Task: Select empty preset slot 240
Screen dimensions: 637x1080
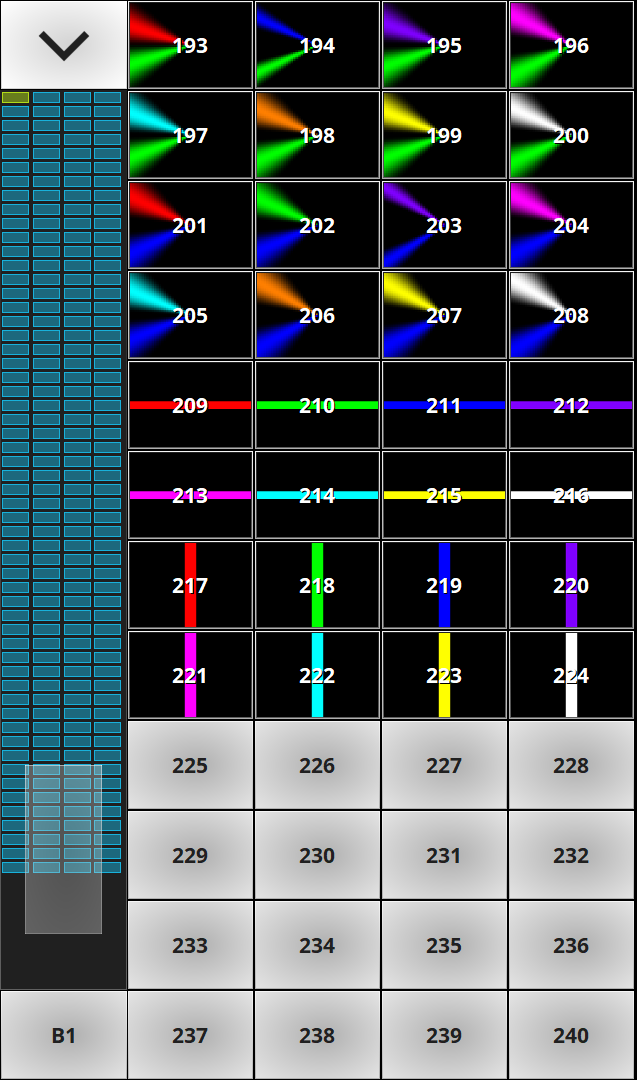Action: (571, 1035)
